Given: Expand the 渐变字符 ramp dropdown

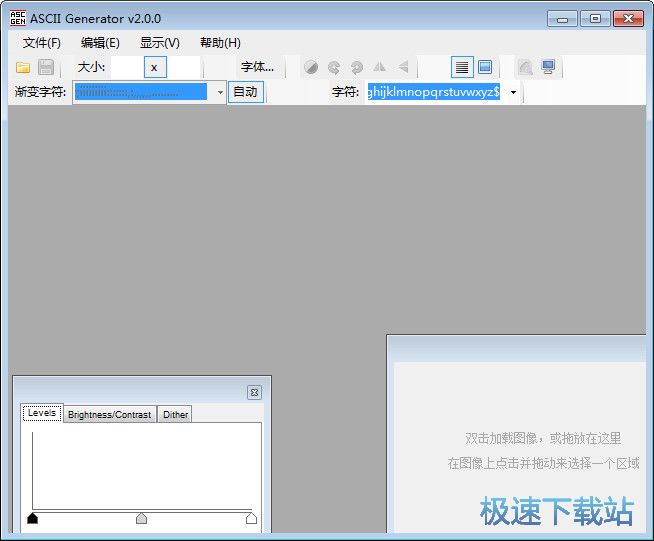Looking at the screenshot, I should tap(220, 92).
